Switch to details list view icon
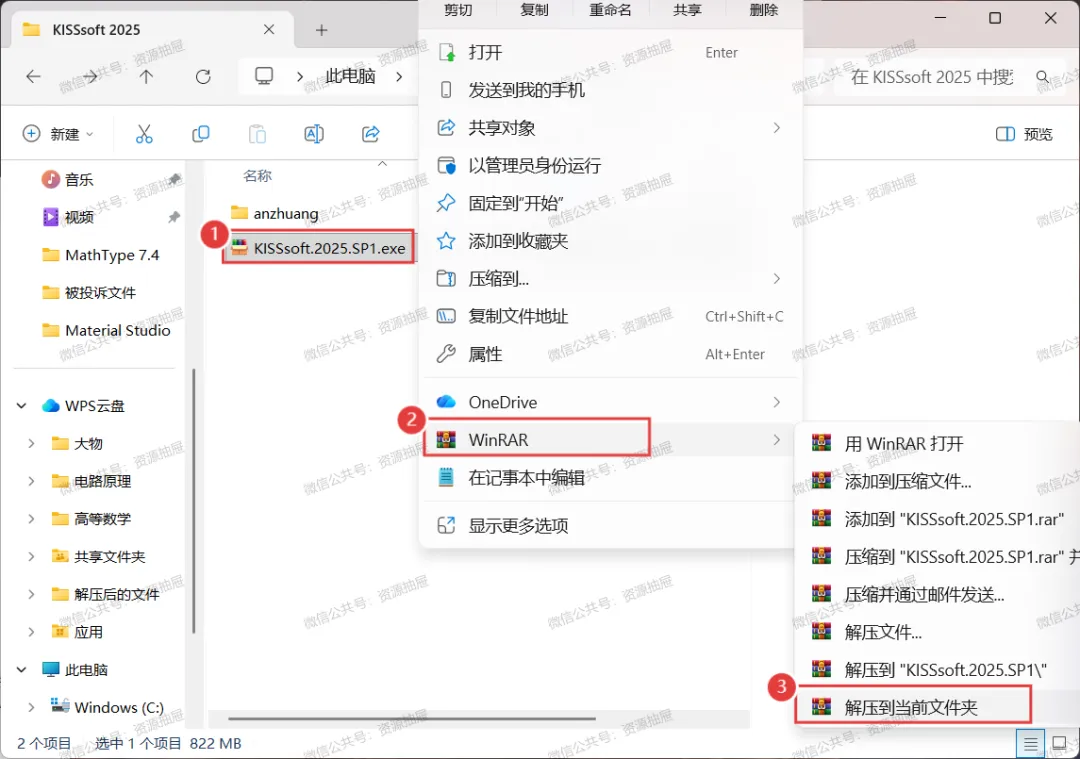The height and width of the screenshot is (759, 1080). tap(1030, 744)
